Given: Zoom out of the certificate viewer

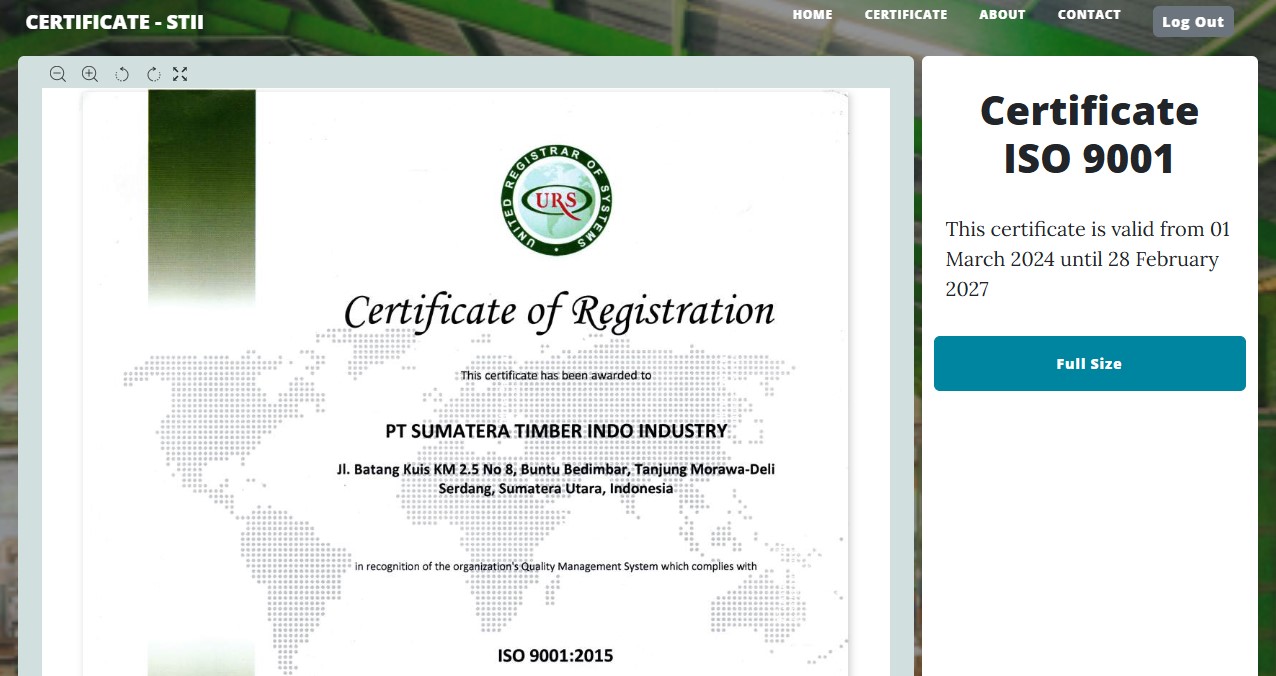Looking at the screenshot, I should [x=58, y=74].
